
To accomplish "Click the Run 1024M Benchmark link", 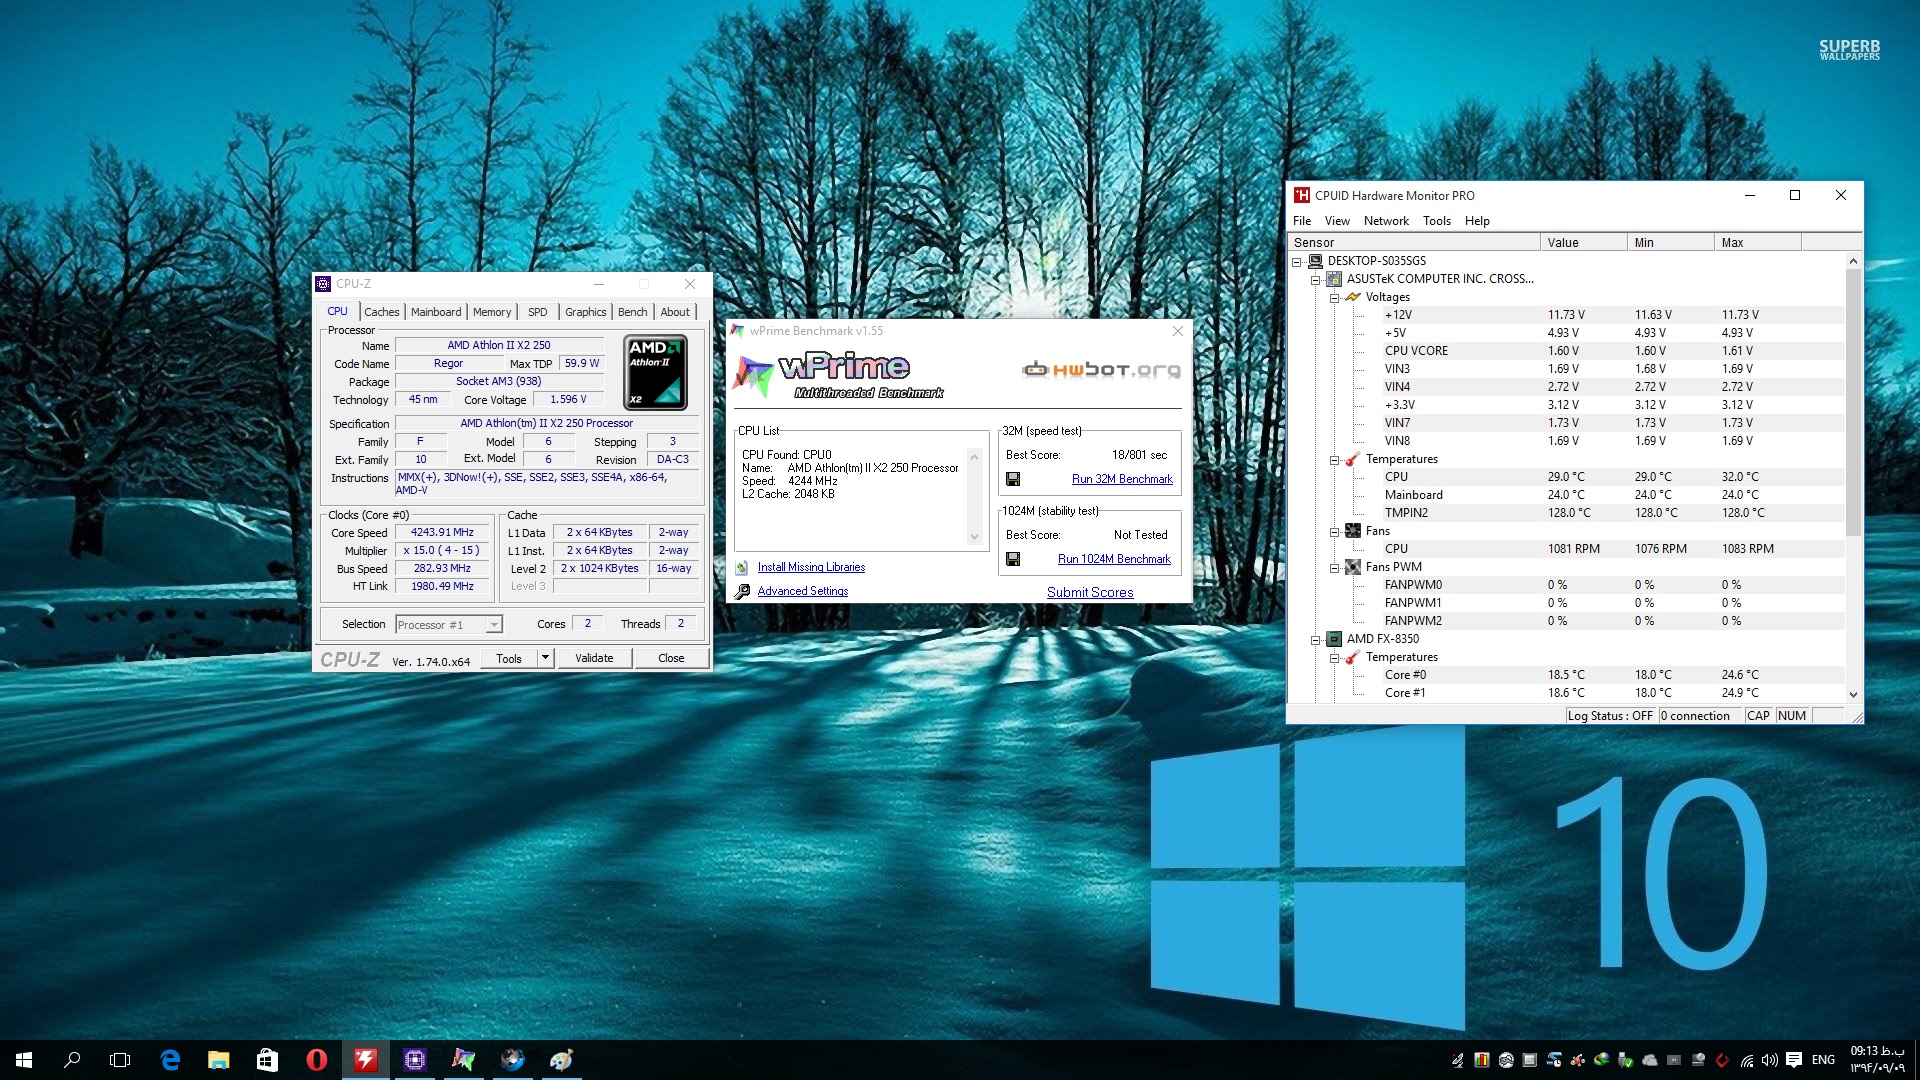I will [1114, 559].
